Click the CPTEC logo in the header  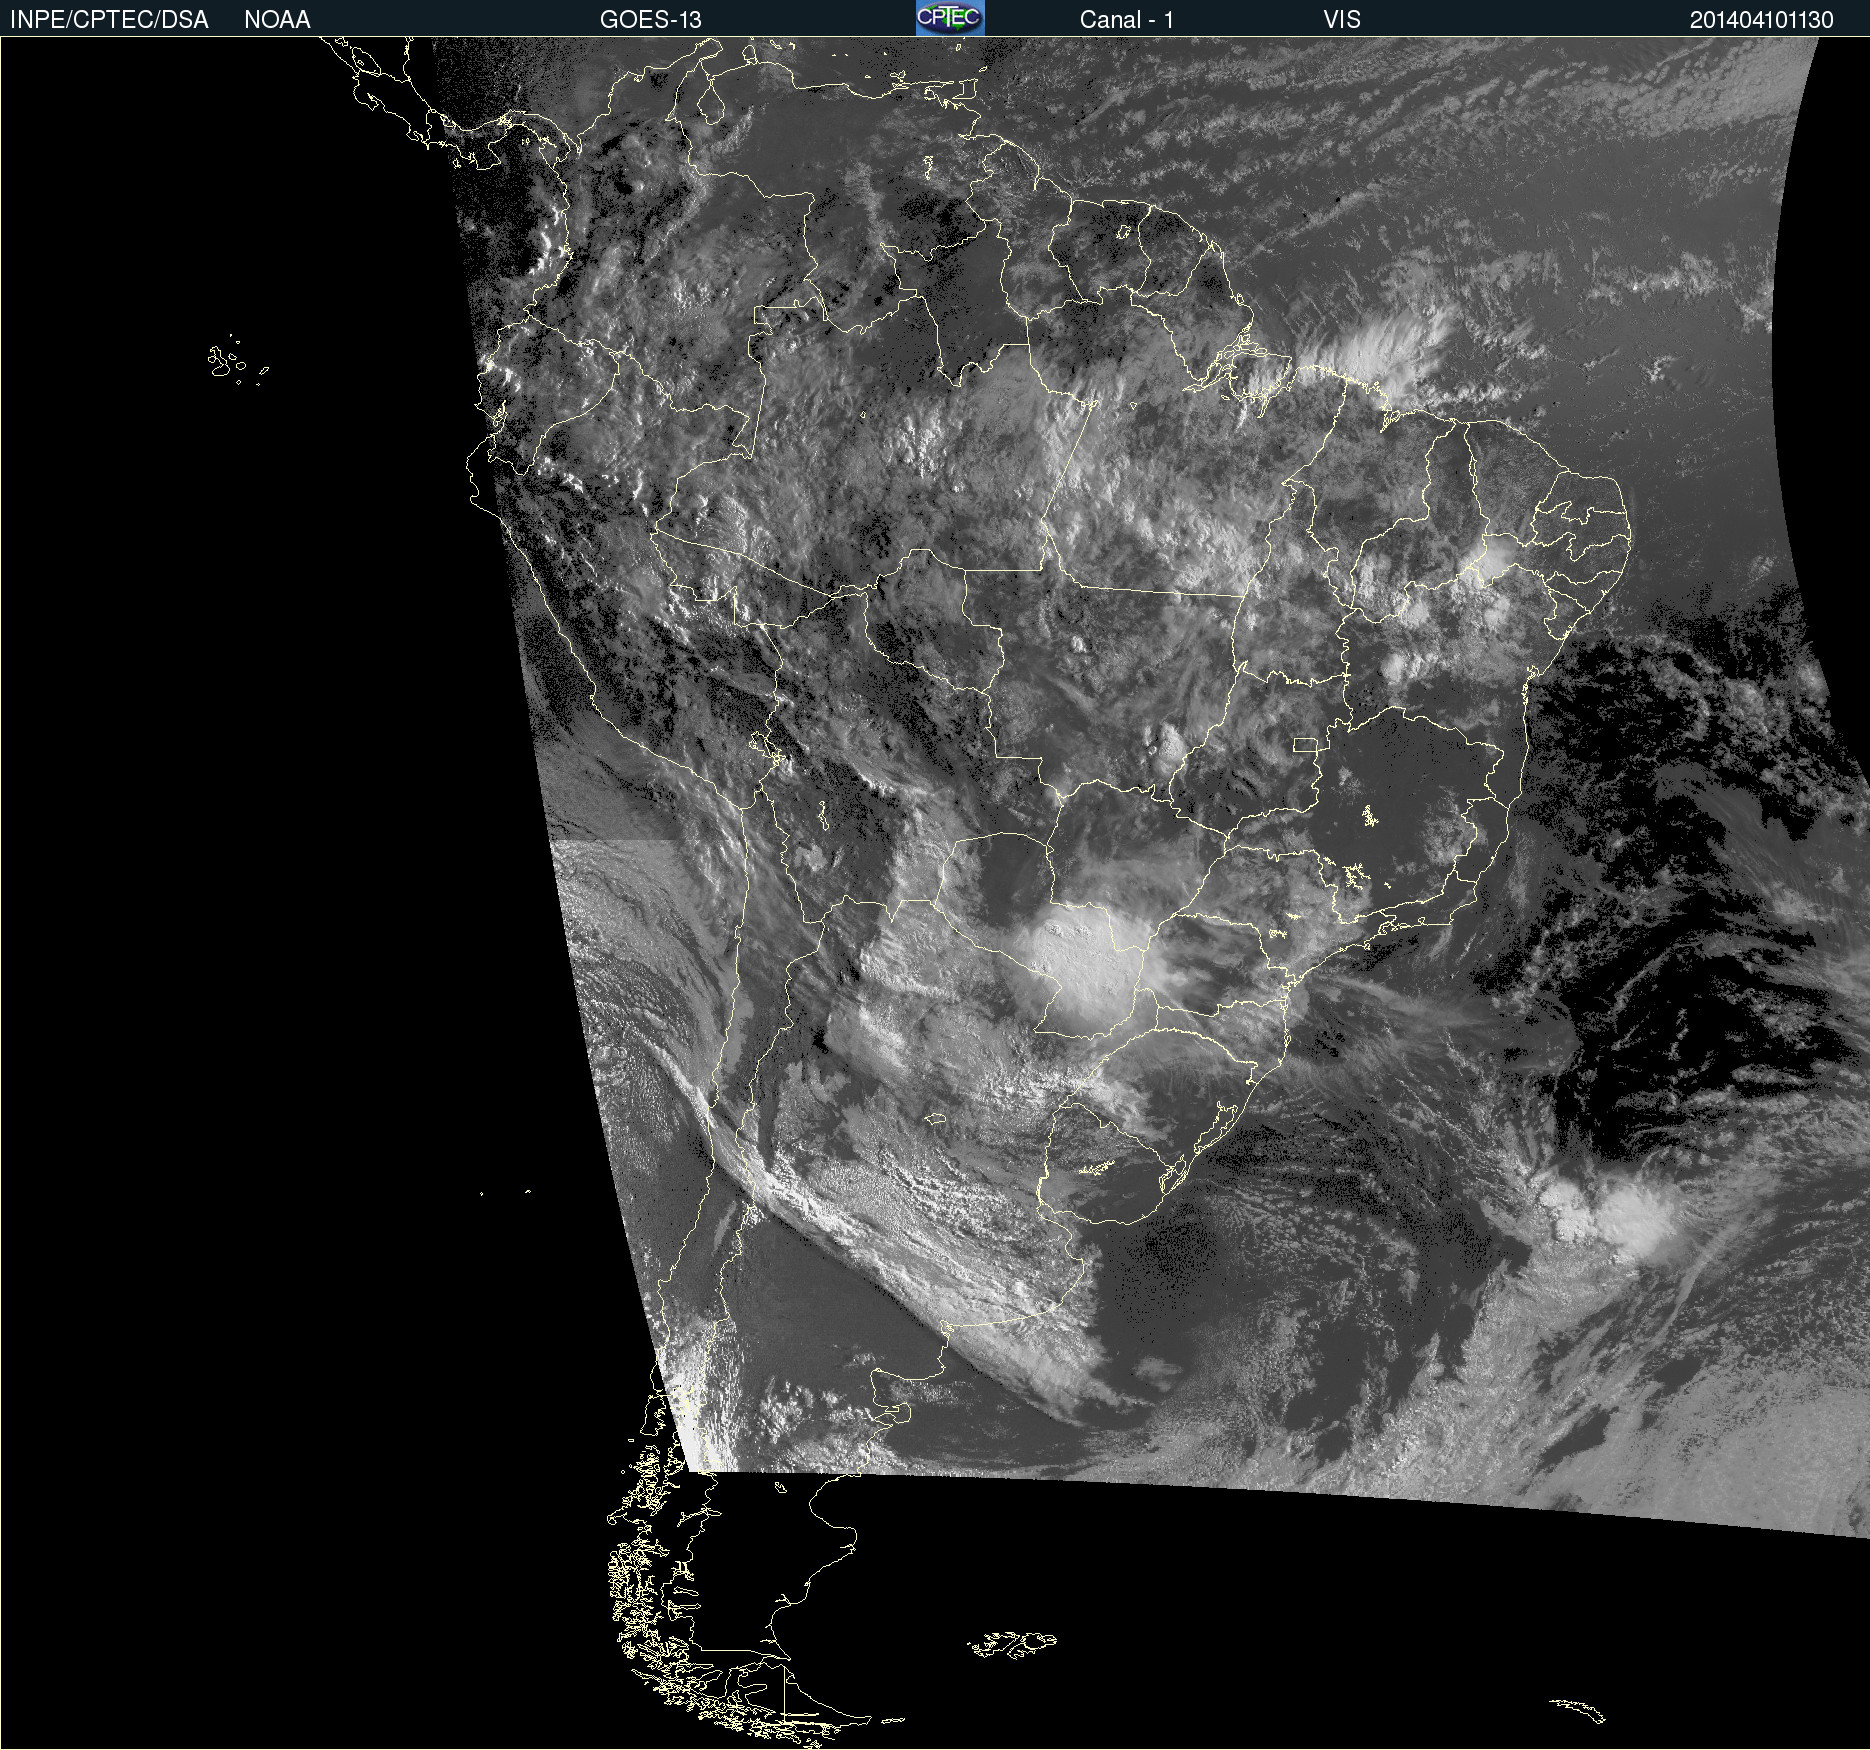coord(950,18)
